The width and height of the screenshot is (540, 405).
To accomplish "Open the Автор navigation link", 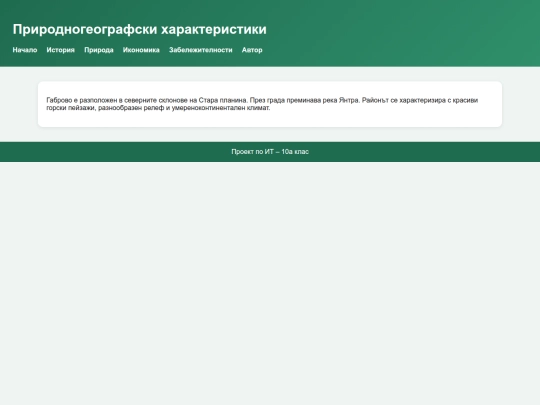I will (x=252, y=50).
